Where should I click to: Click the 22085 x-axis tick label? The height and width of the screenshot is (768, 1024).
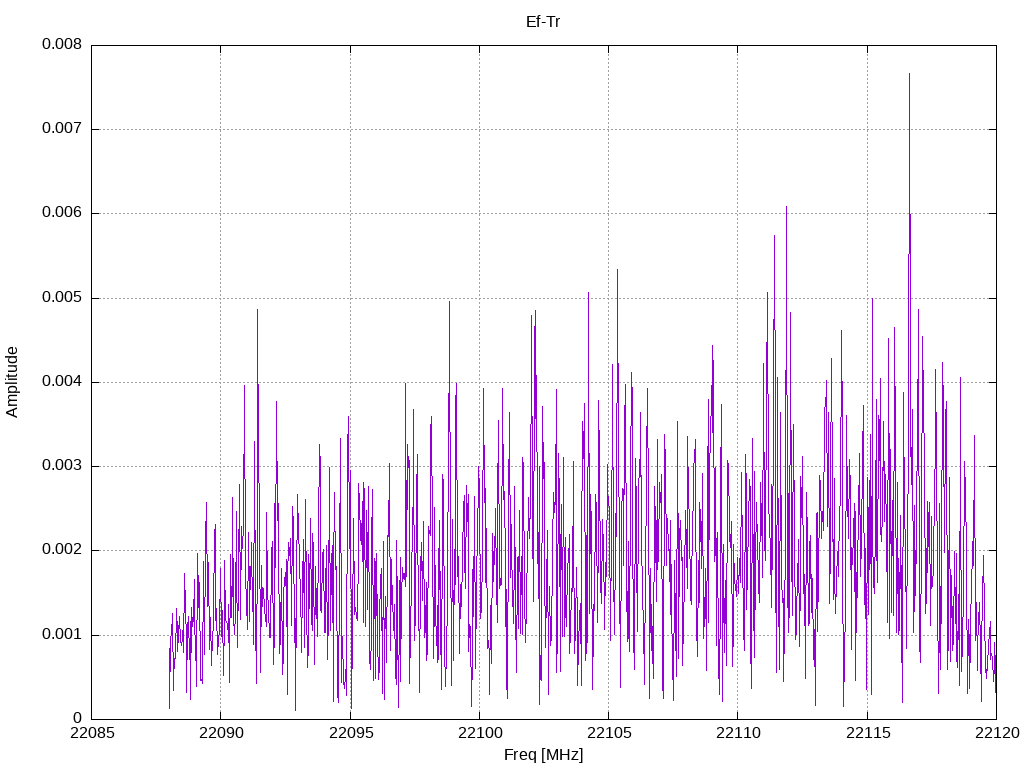click(x=91, y=733)
